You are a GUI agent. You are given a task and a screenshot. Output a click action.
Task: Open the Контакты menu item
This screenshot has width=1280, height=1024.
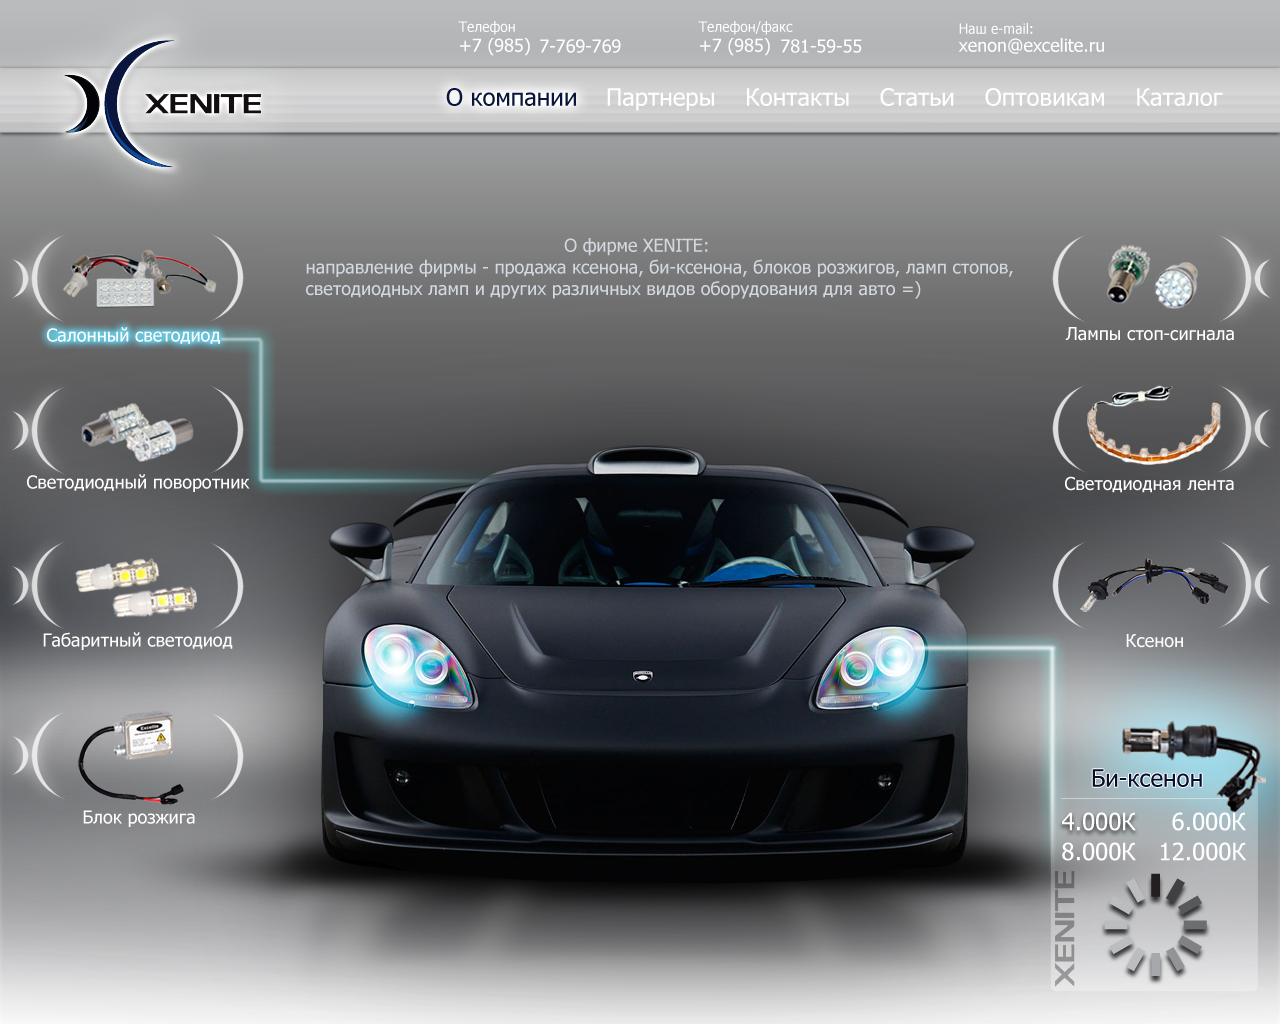tap(797, 98)
